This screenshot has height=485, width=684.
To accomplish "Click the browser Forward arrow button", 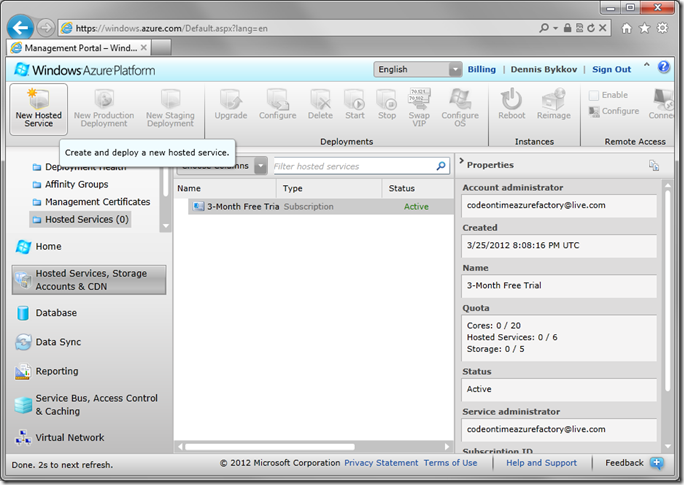I will tap(45, 28).
